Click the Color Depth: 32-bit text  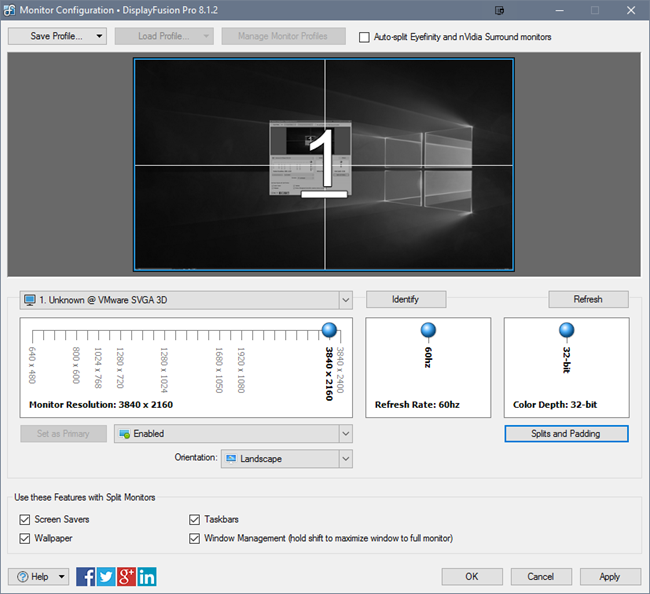[x=555, y=405]
